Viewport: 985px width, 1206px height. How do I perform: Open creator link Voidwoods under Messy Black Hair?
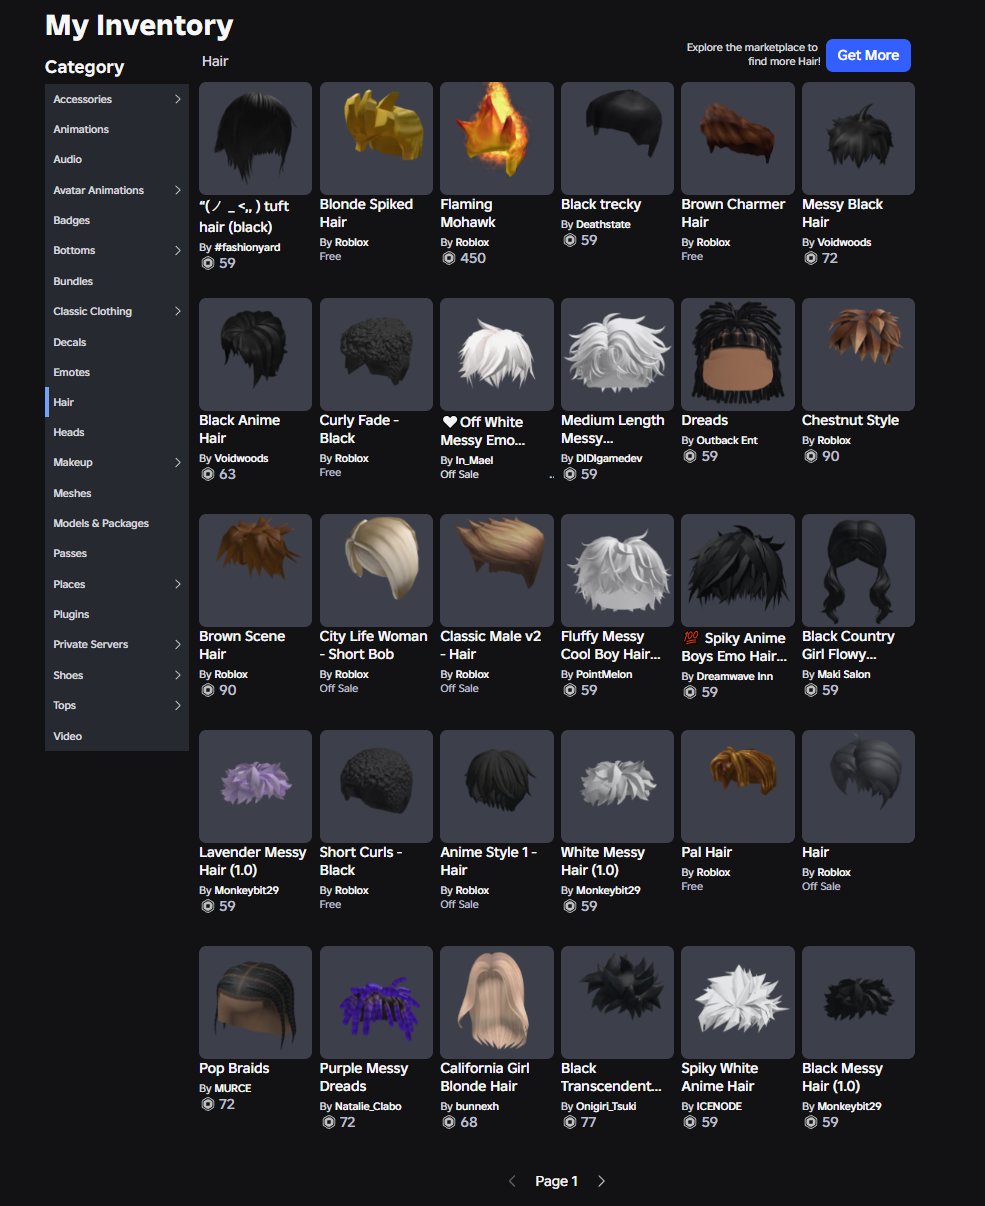[843, 242]
